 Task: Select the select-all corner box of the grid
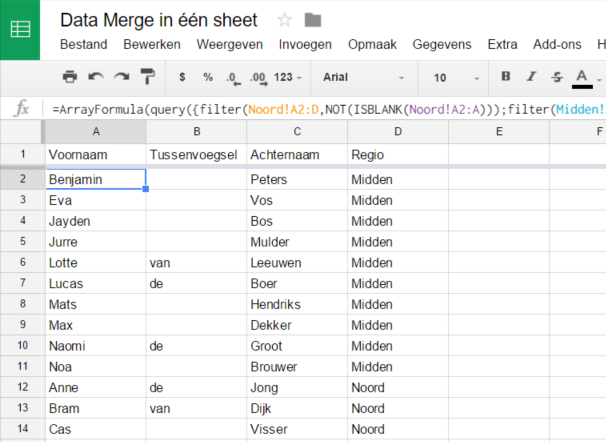click(22, 132)
